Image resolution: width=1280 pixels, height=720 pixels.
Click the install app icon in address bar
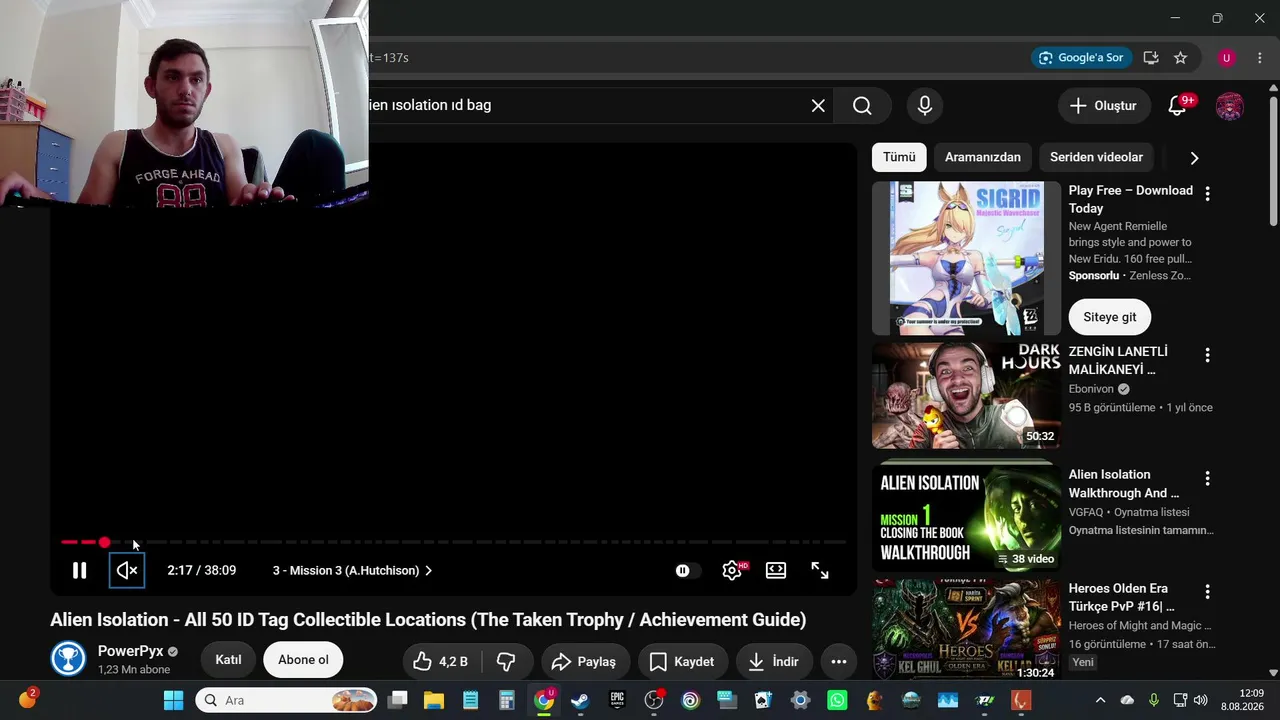pyautogui.click(x=1151, y=58)
